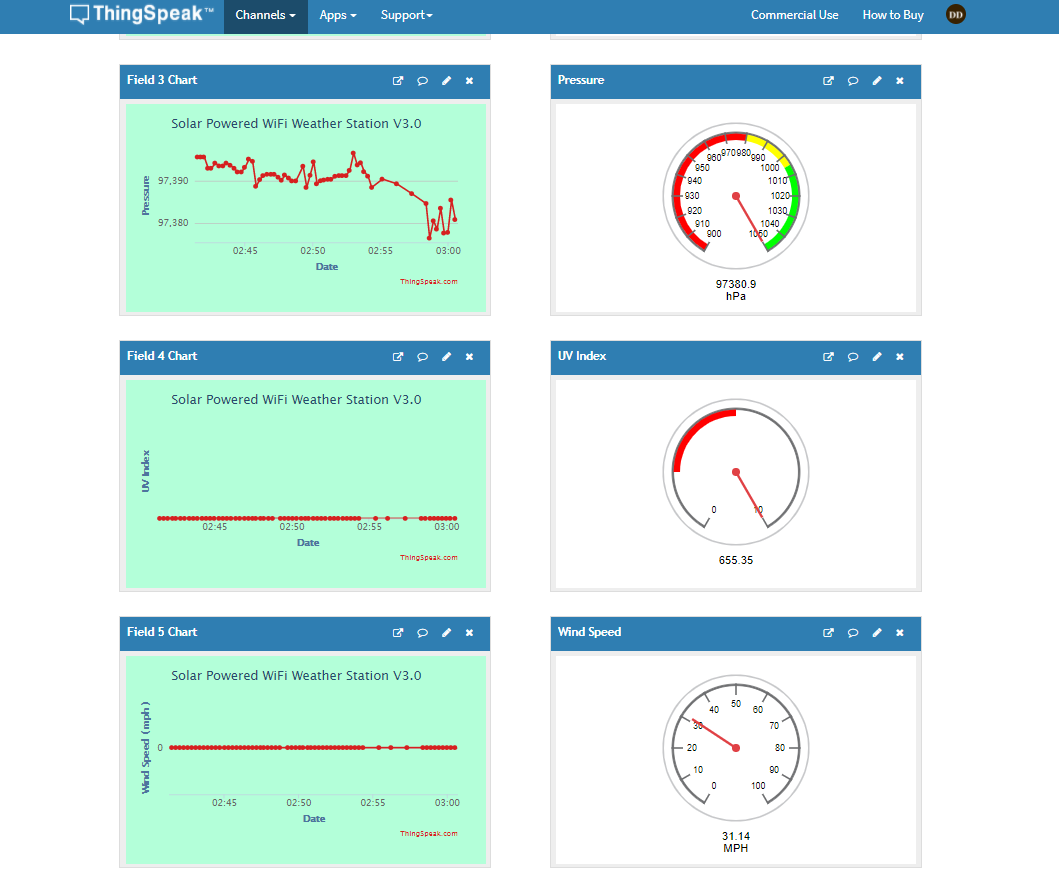The height and width of the screenshot is (870, 1059).
Task: Click the ThingSpeak logo
Action: tap(141, 15)
